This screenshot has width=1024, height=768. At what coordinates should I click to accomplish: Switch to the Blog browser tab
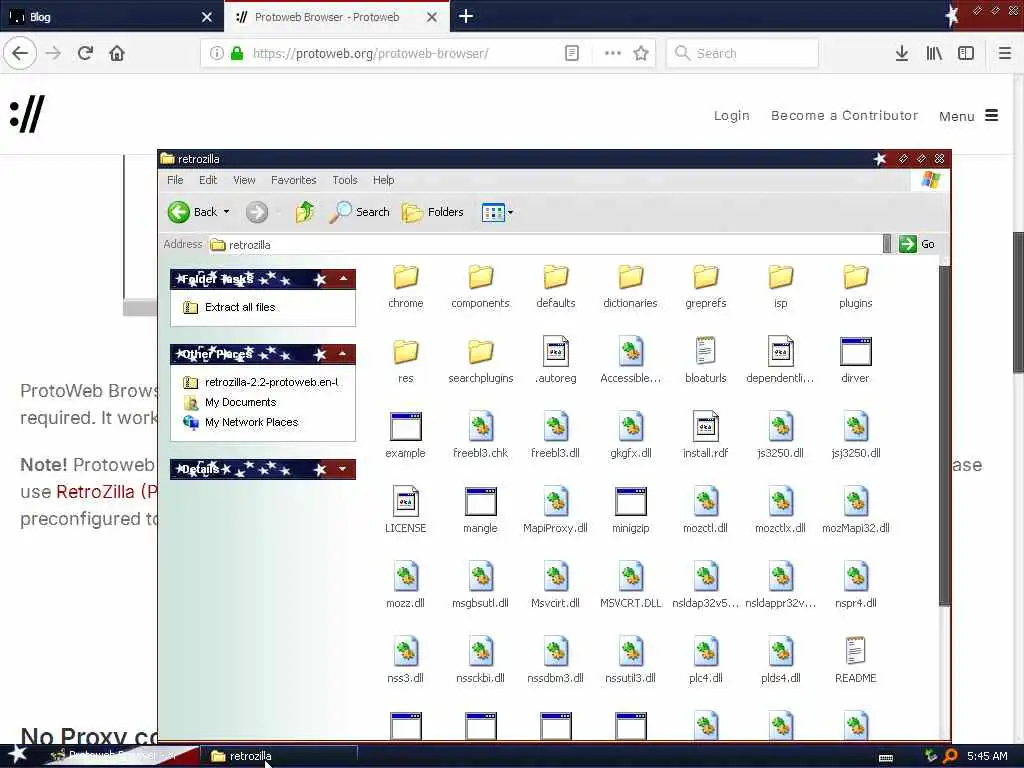click(x=112, y=17)
